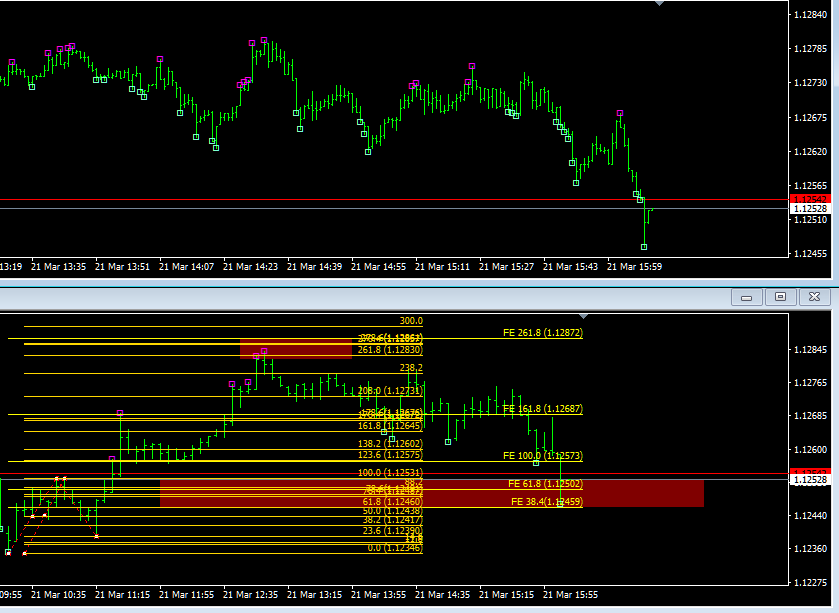Select Fibonacci label 23.6 (1.12390)
The height and width of the screenshot is (613, 839).
[x=392, y=531]
